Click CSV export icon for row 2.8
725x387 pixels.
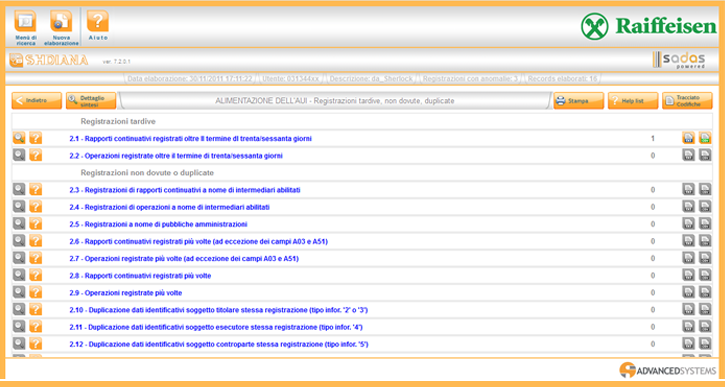[x=705, y=275]
